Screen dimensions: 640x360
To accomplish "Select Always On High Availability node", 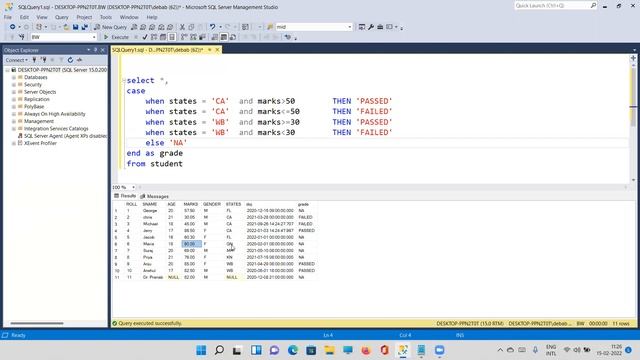I will [55, 114].
